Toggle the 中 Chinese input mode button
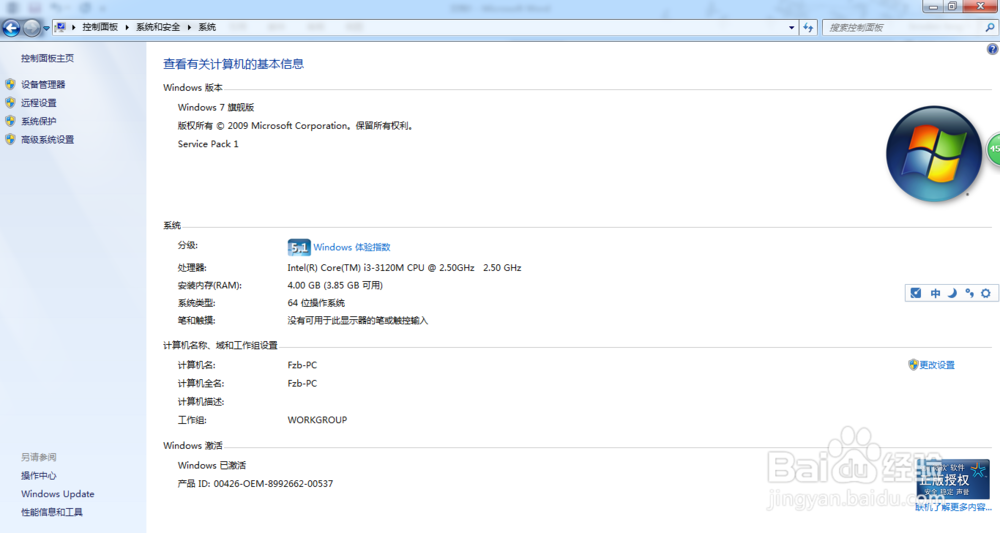Screen dimensions: 1000x533 click(x=935, y=293)
